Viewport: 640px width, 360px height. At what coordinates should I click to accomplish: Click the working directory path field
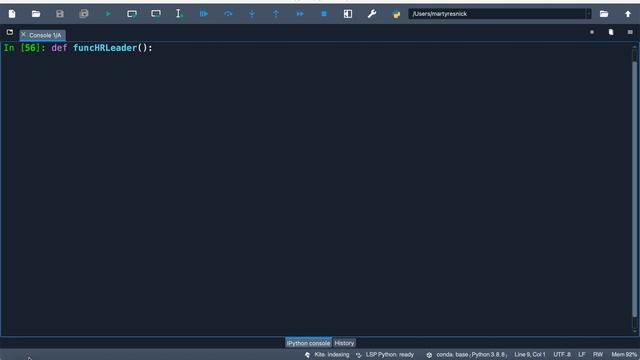coord(497,14)
